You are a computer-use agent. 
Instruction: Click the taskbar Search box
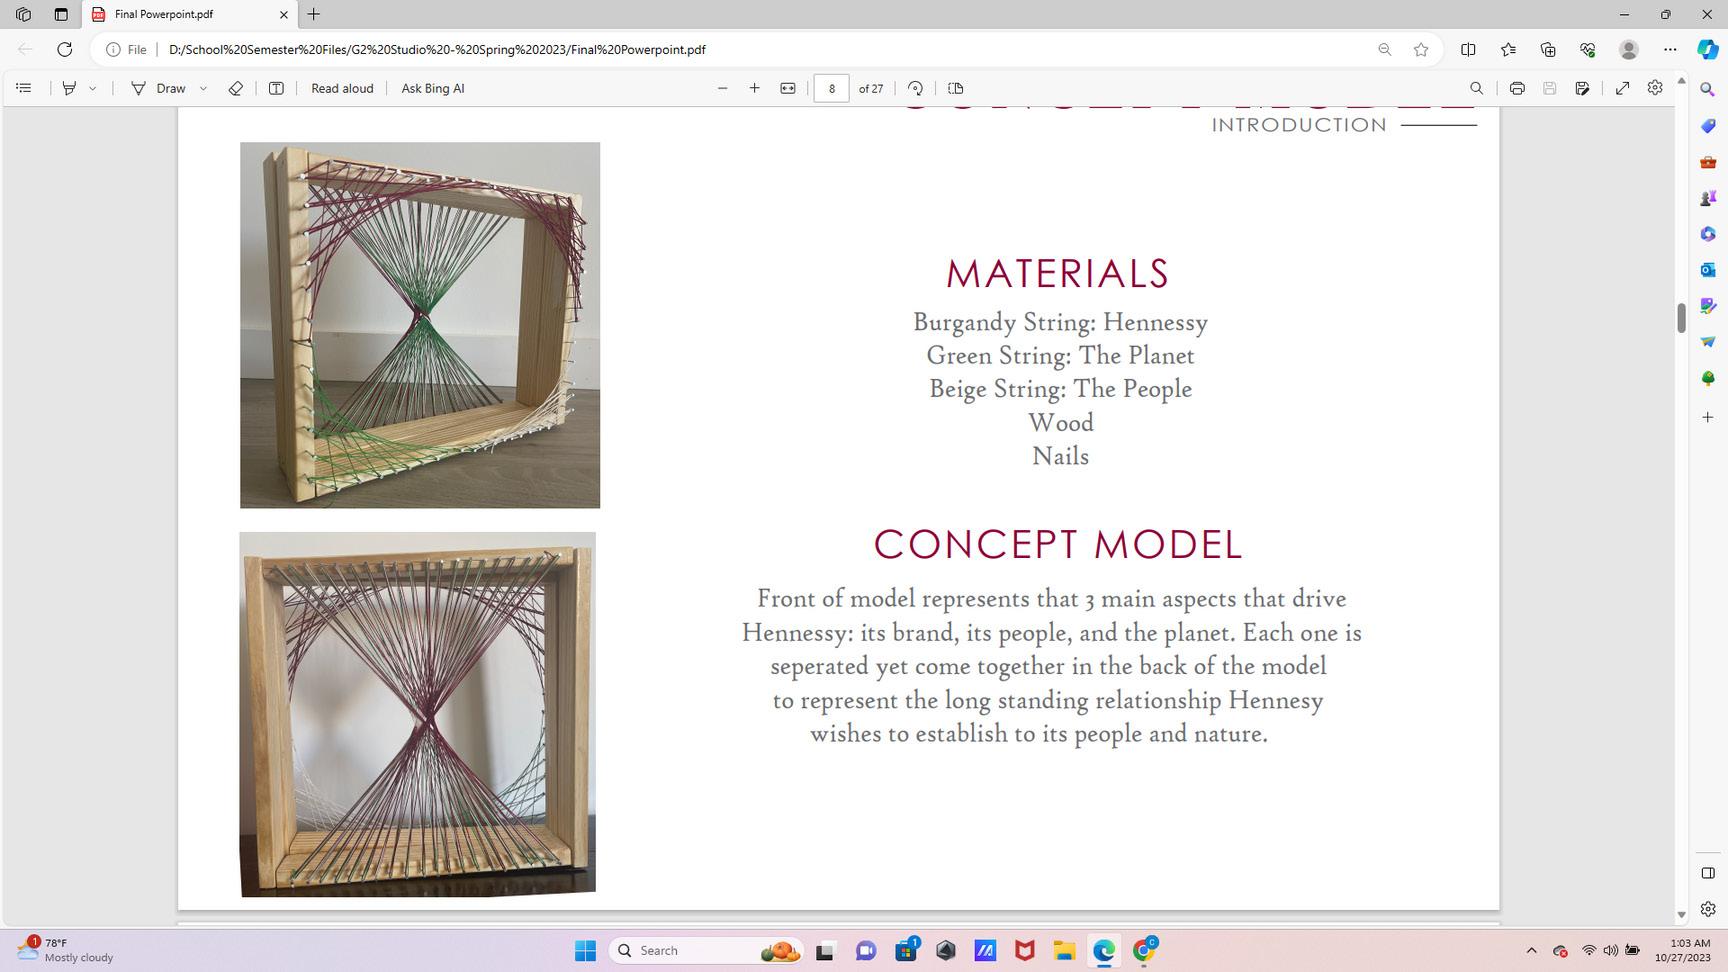706,950
